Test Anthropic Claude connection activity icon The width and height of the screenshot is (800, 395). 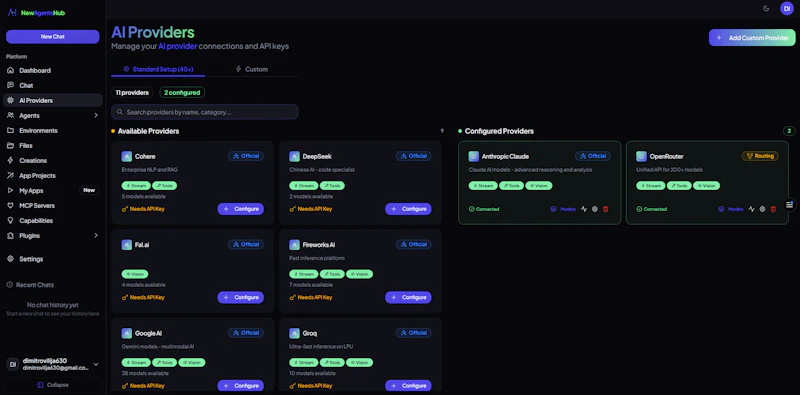click(x=584, y=209)
